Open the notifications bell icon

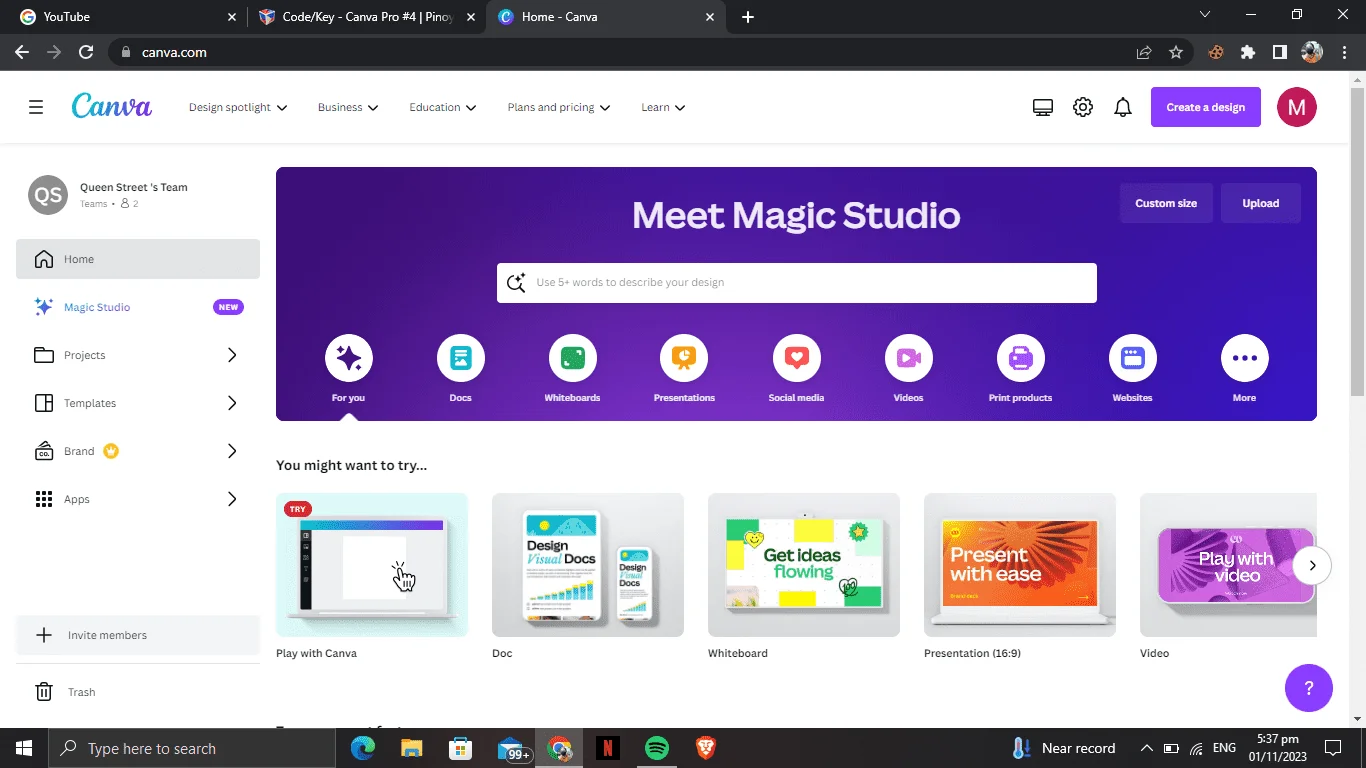[x=1123, y=107]
